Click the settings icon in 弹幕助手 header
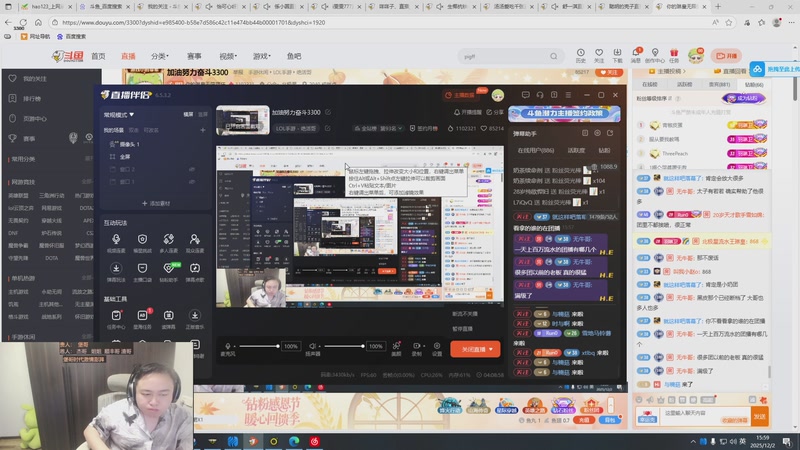The image size is (800, 450). point(597,133)
